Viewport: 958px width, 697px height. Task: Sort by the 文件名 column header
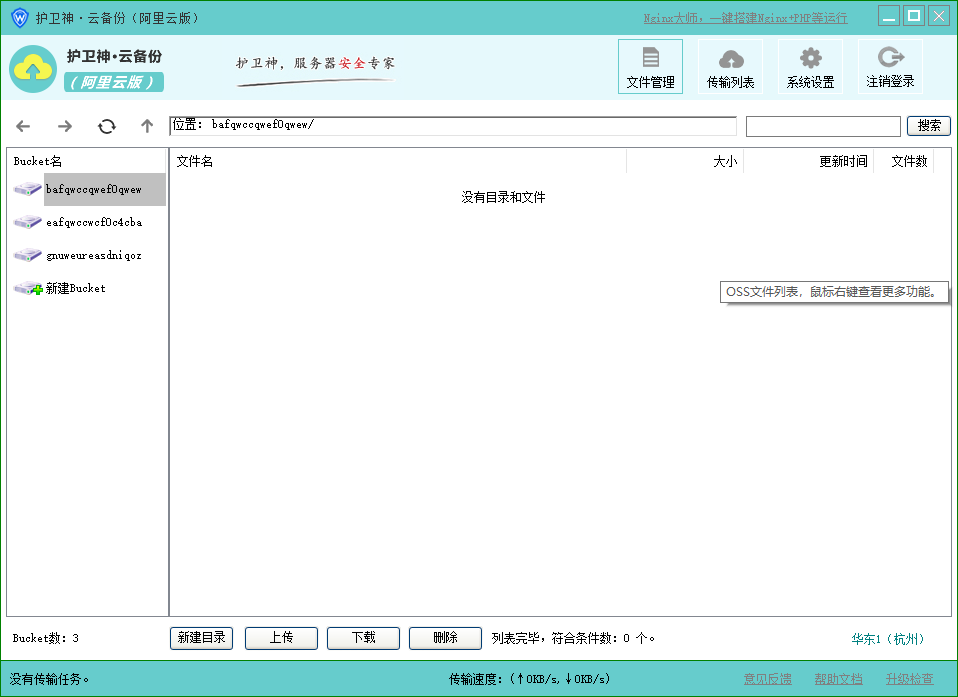pos(398,161)
